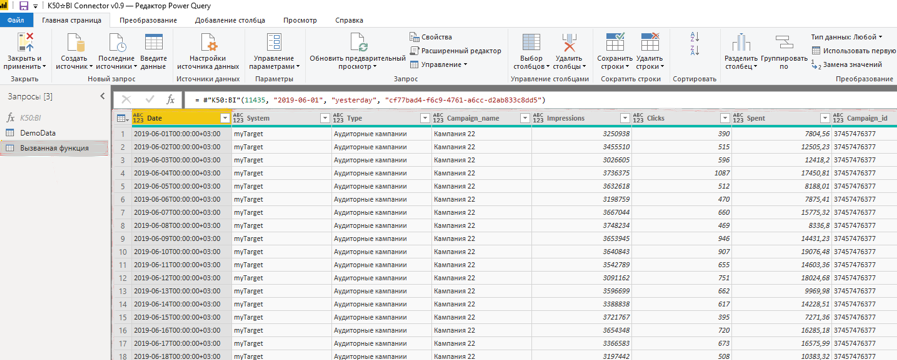Screen dimensions: 897x360
Task: Switch to Преобразование tab
Action: (x=148, y=20)
